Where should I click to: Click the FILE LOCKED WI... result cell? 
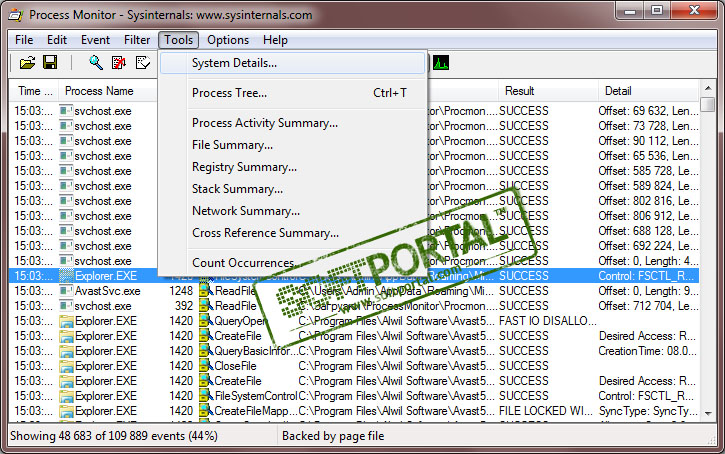547,411
